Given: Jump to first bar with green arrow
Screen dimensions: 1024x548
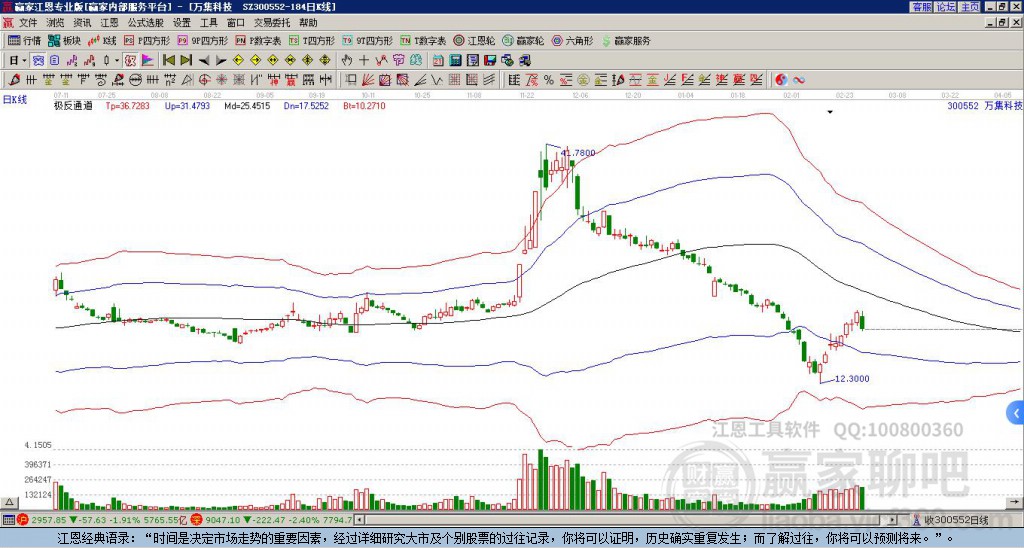Looking at the screenshot, I should pyautogui.click(x=168, y=61).
